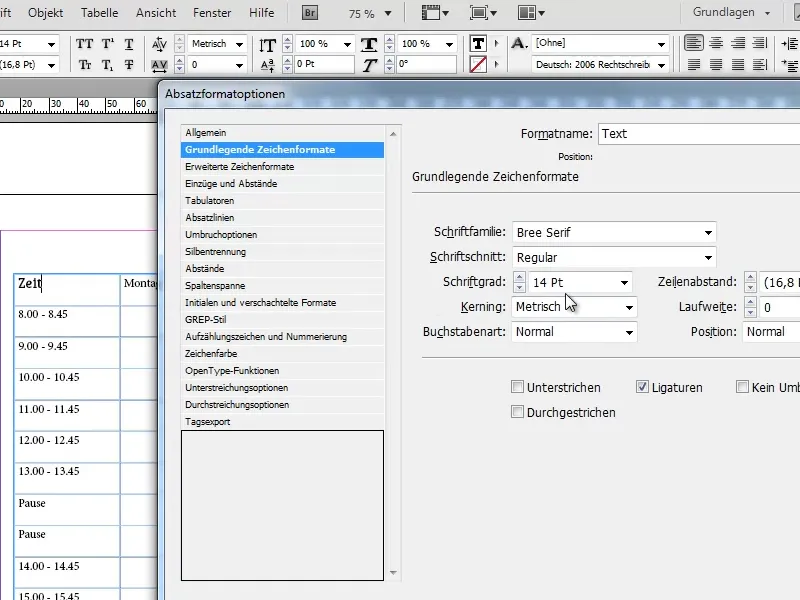Screen dimensions: 800x600
Task: Select the Tagsexport category
Action: point(282,421)
